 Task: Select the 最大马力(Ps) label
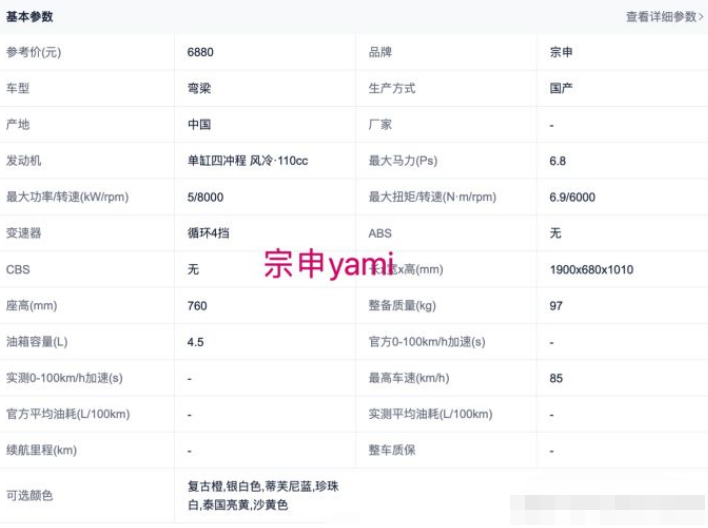[x=403, y=161]
